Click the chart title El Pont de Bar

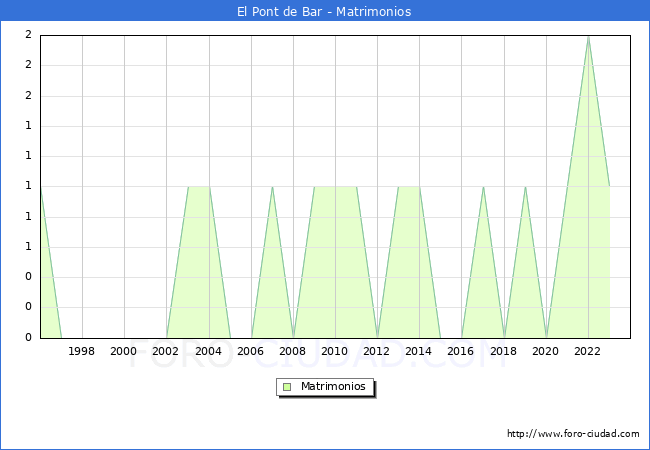[x=324, y=12]
